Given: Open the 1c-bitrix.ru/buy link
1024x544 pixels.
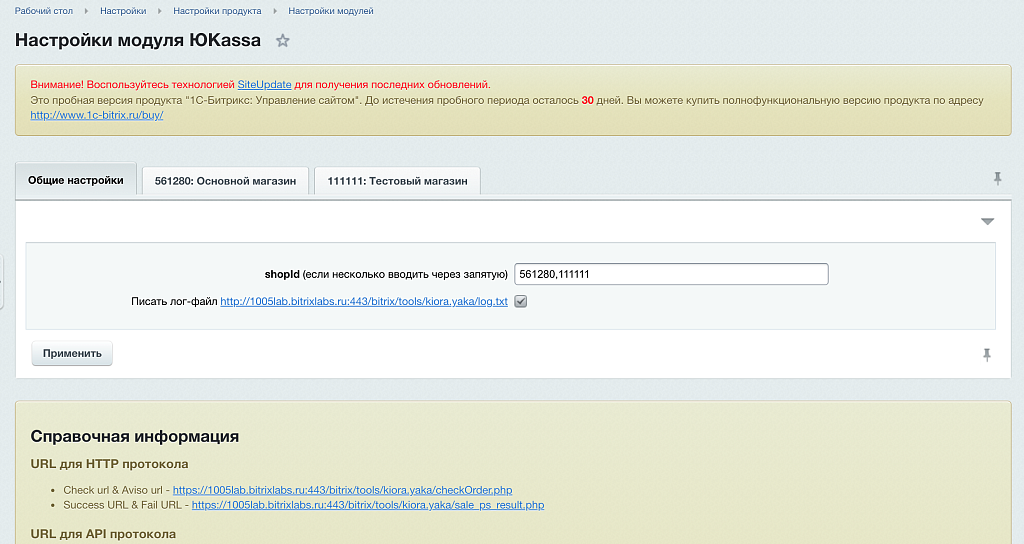Looking at the screenshot, I should pos(96,115).
